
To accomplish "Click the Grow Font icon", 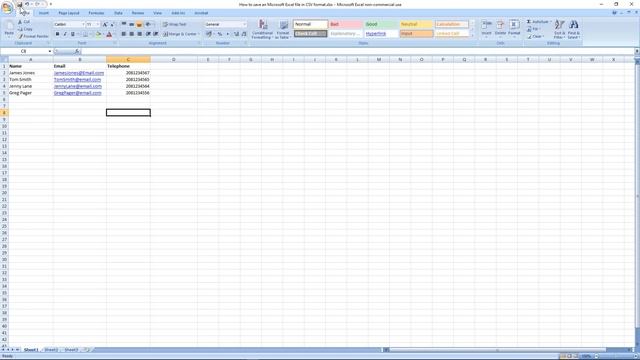I will point(105,24).
